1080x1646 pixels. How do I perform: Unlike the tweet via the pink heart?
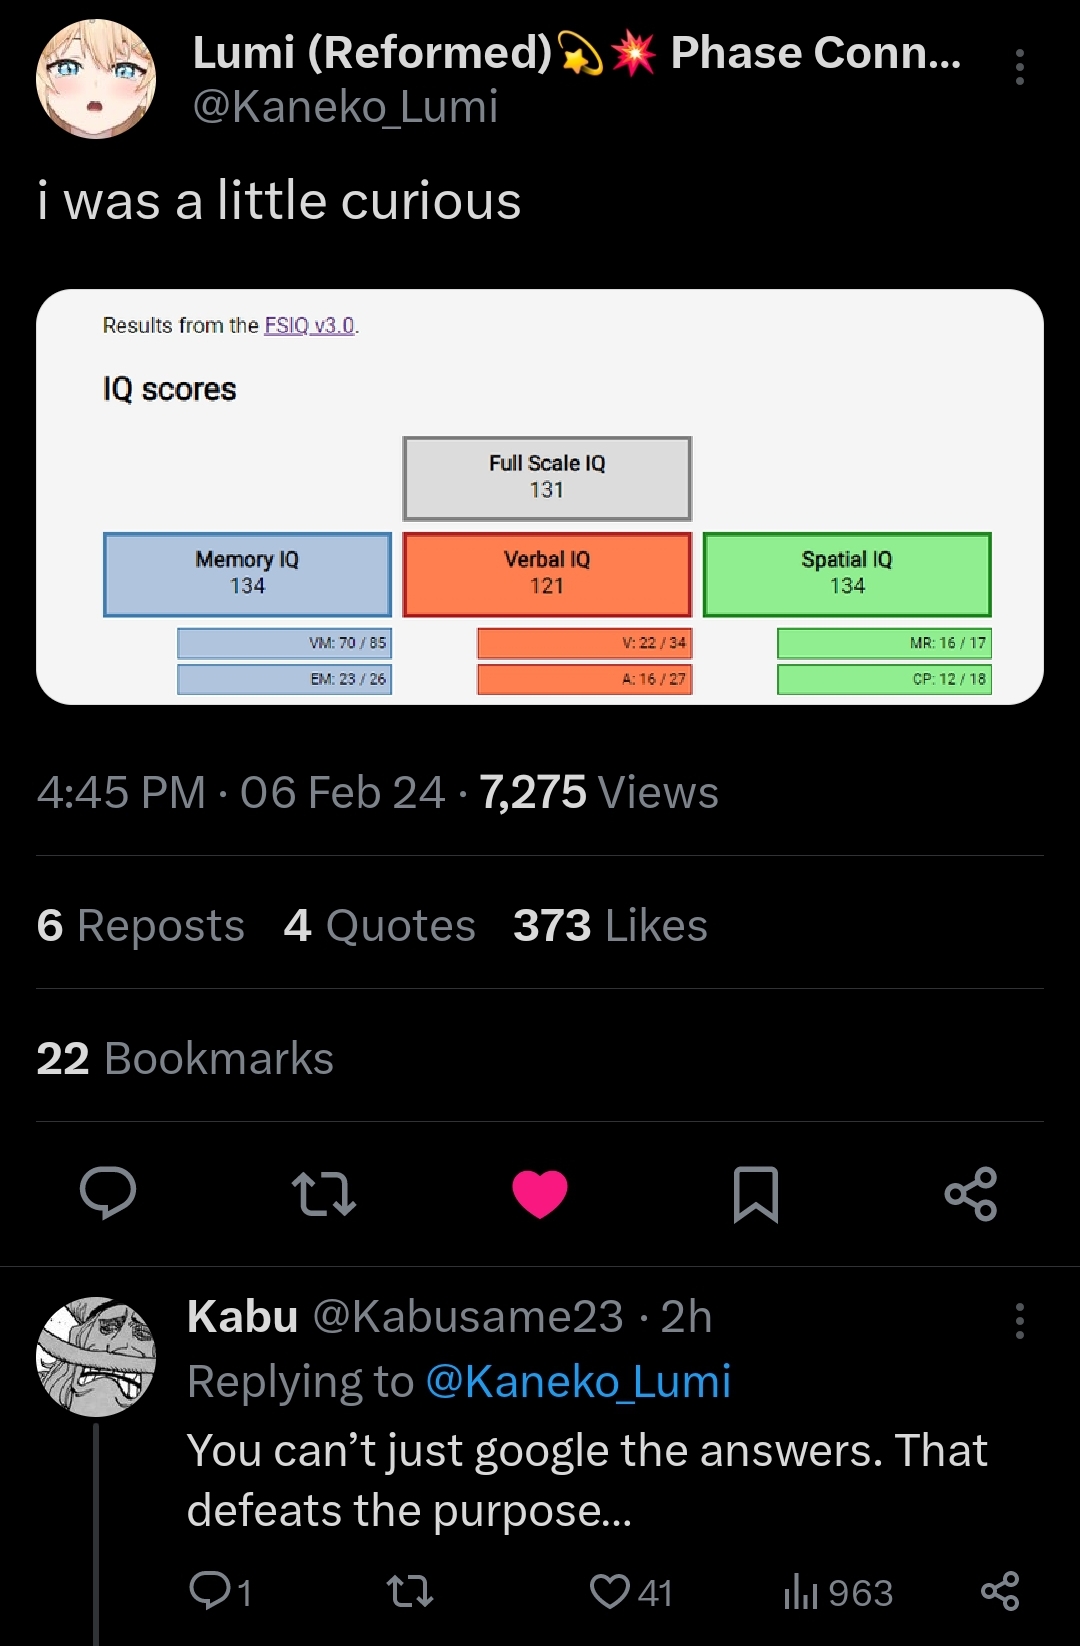540,1193
